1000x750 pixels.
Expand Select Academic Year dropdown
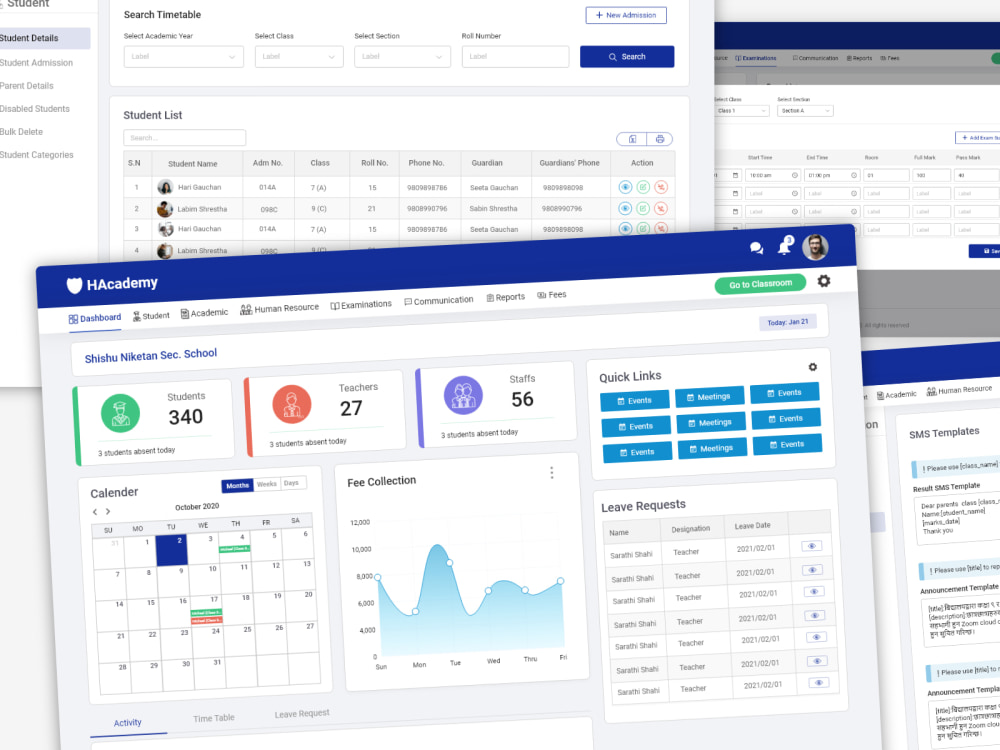click(x=184, y=57)
